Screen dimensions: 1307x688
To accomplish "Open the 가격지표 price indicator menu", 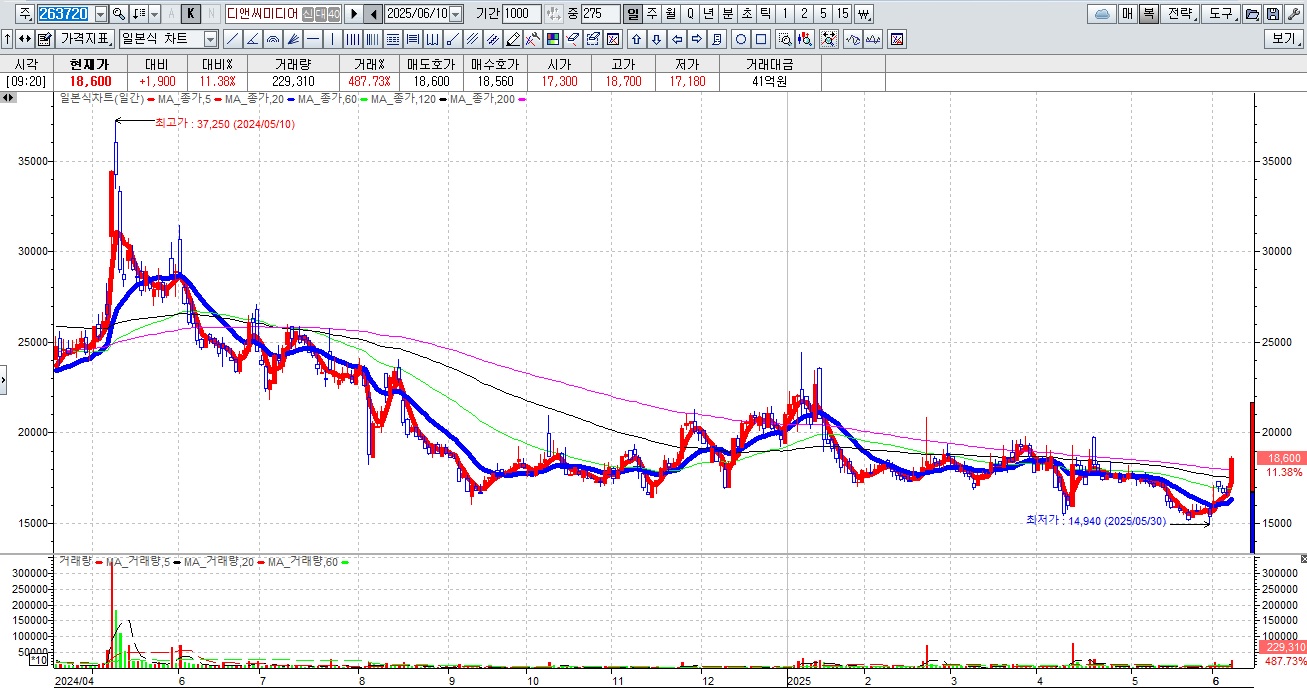I will [85, 39].
